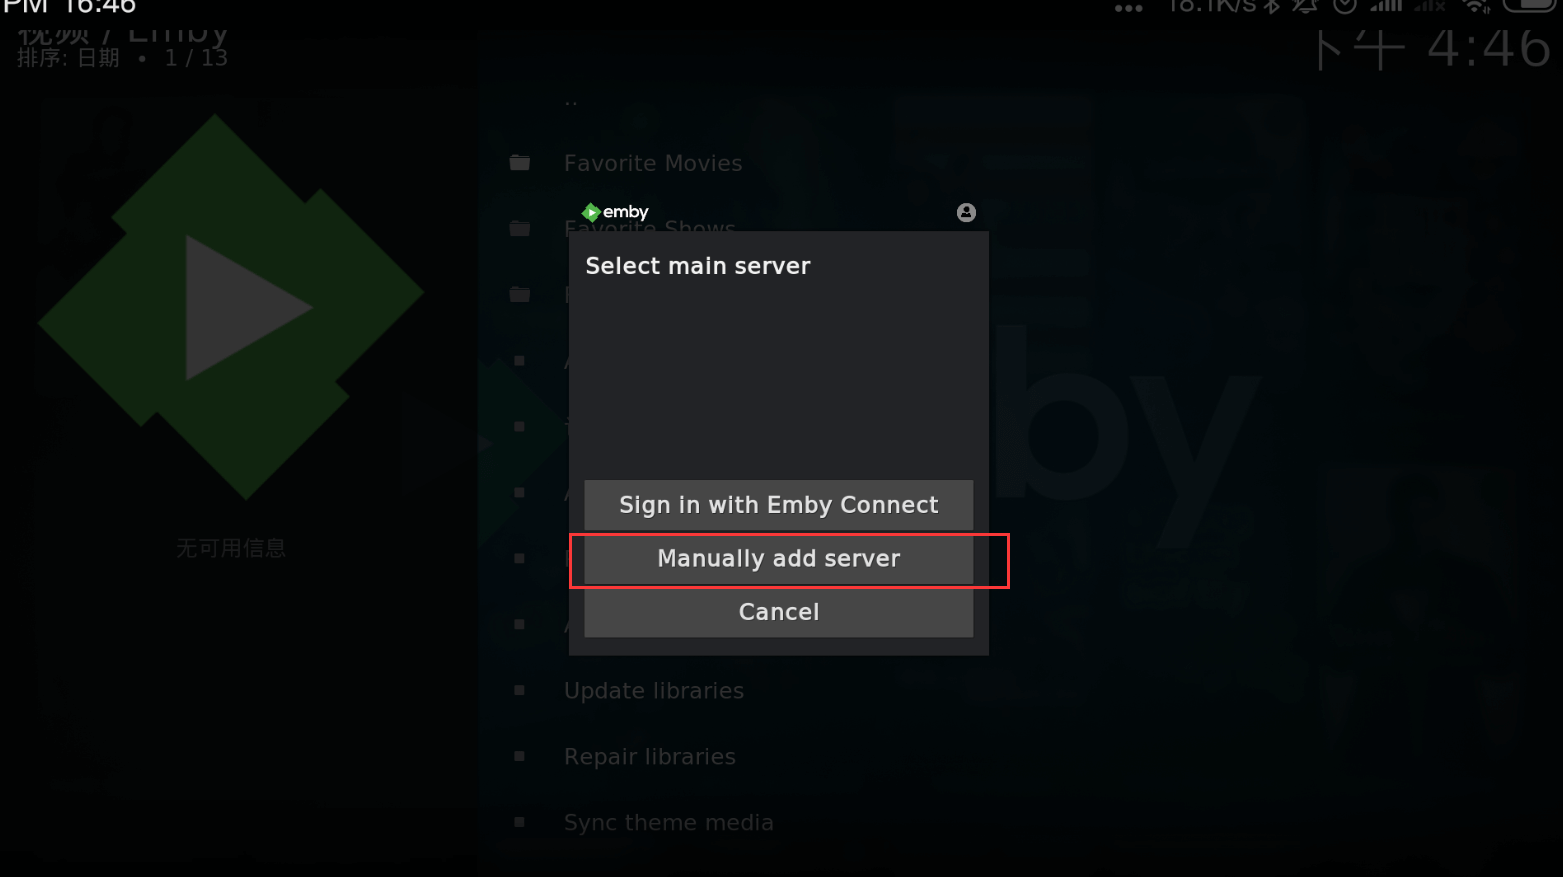
Task: Click the "排序: 日期" sort label
Action: 68,58
